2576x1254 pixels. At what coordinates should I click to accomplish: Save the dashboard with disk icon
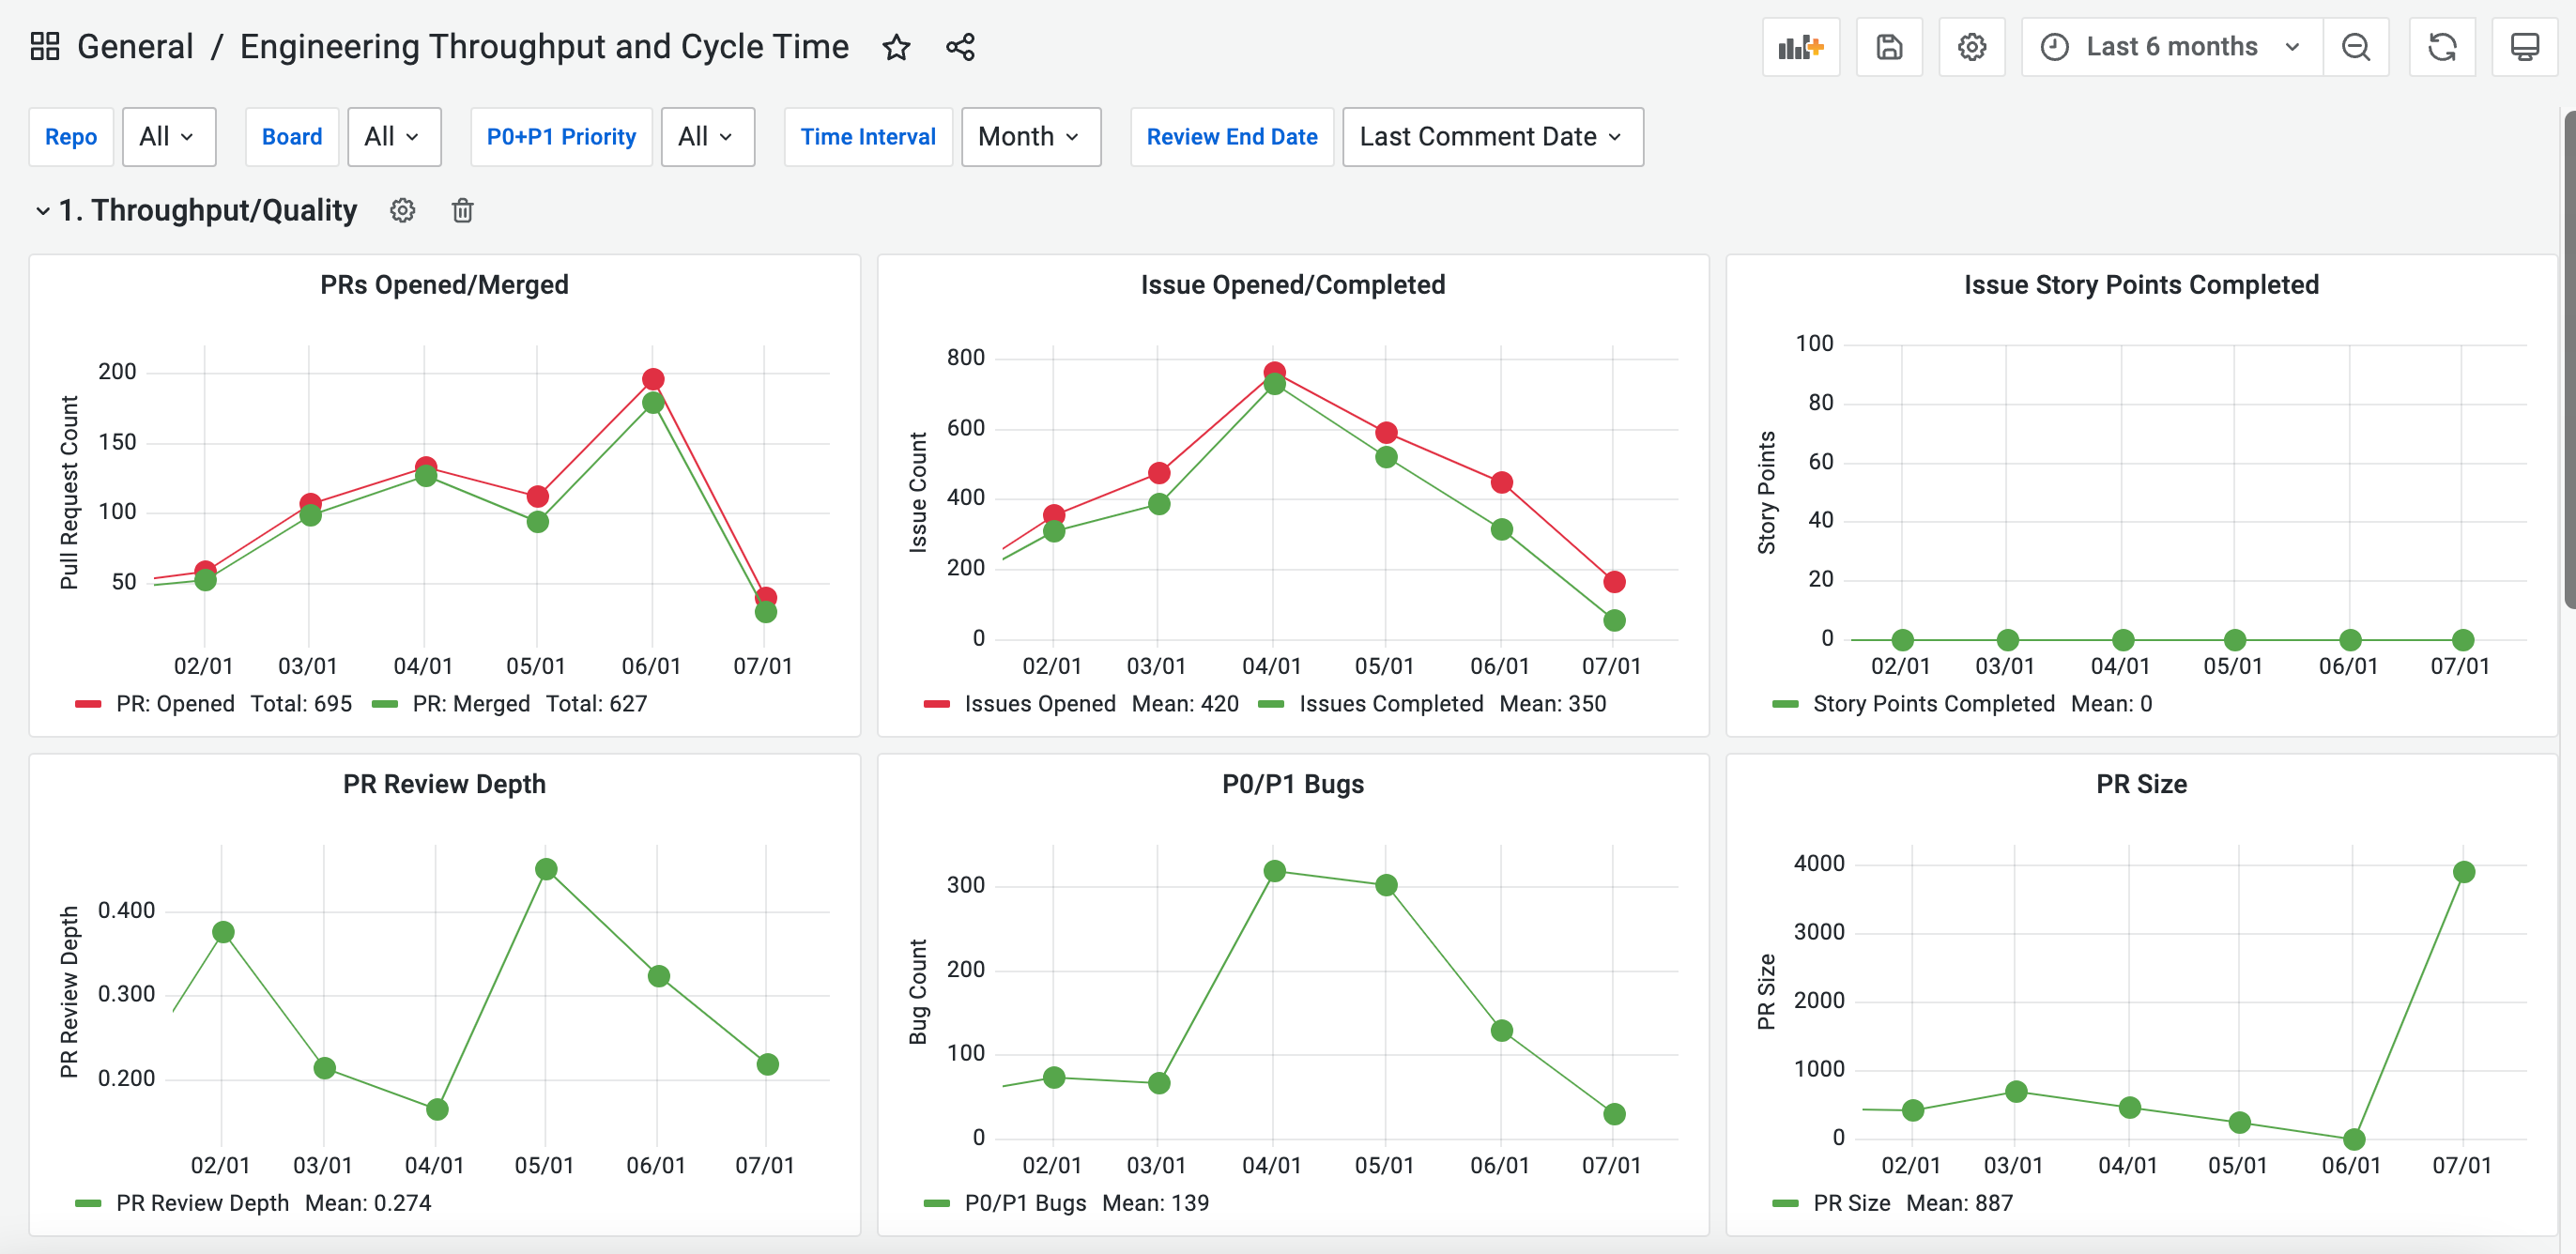[x=1888, y=47]
